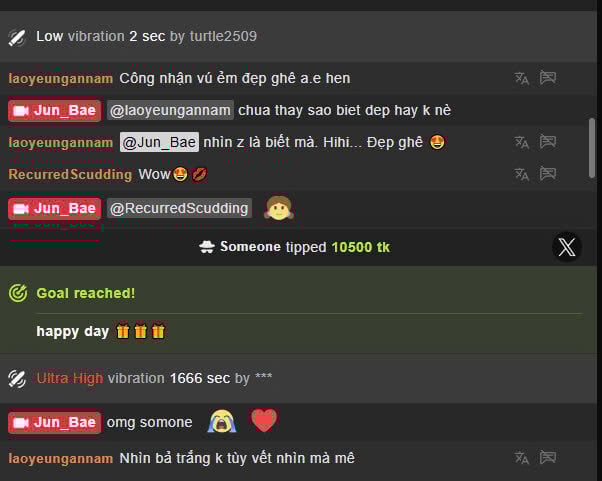Open the @Jun_Bae mention tag
Viewport: 602px width, 481px height.
point(159,142)
